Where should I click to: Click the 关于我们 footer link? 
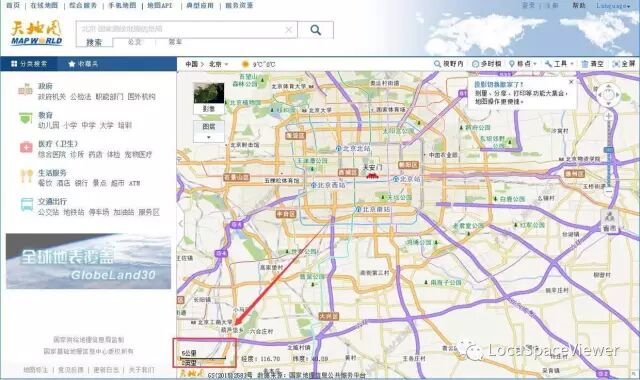(x=142, y=370)
